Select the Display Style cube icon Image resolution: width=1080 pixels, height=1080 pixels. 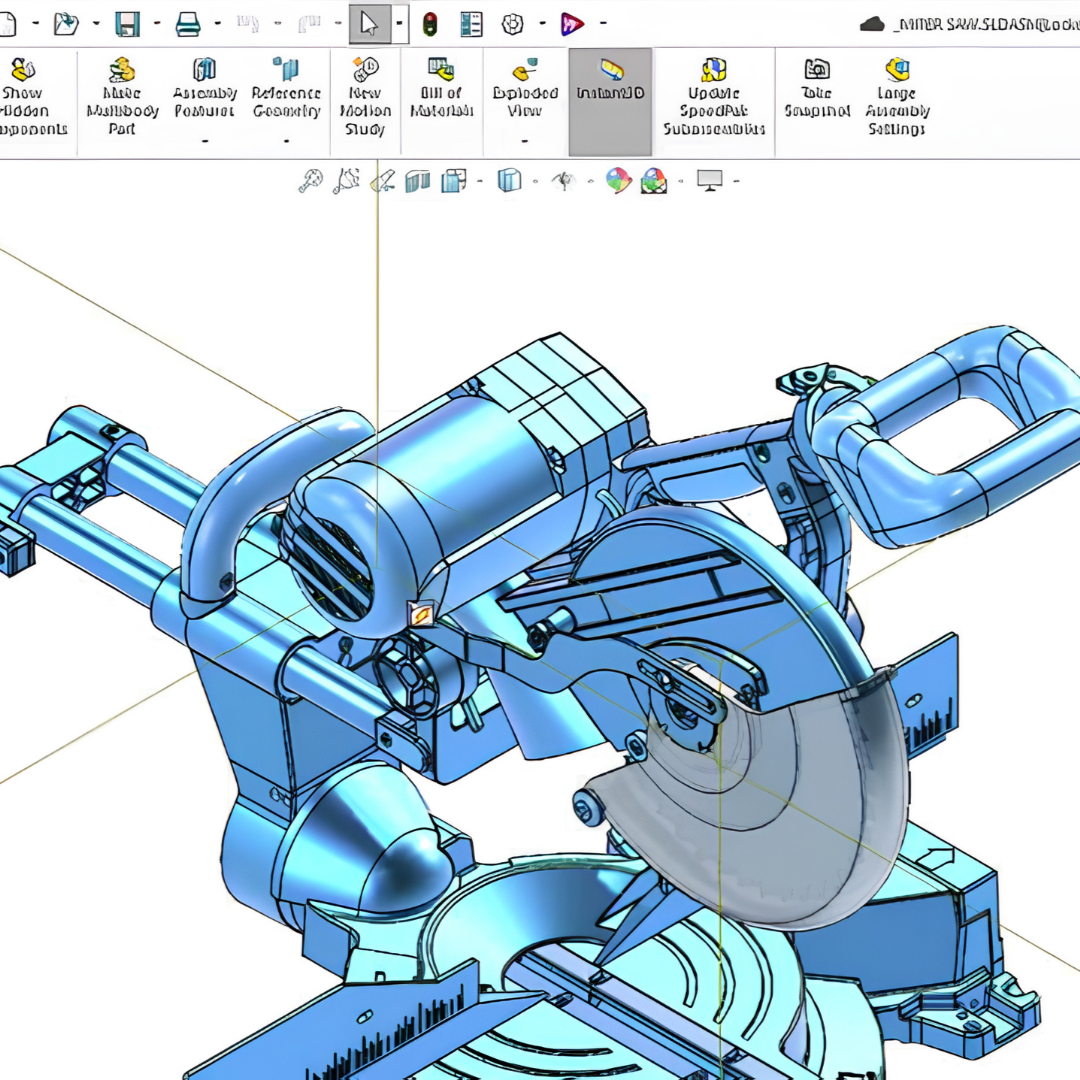509,181
